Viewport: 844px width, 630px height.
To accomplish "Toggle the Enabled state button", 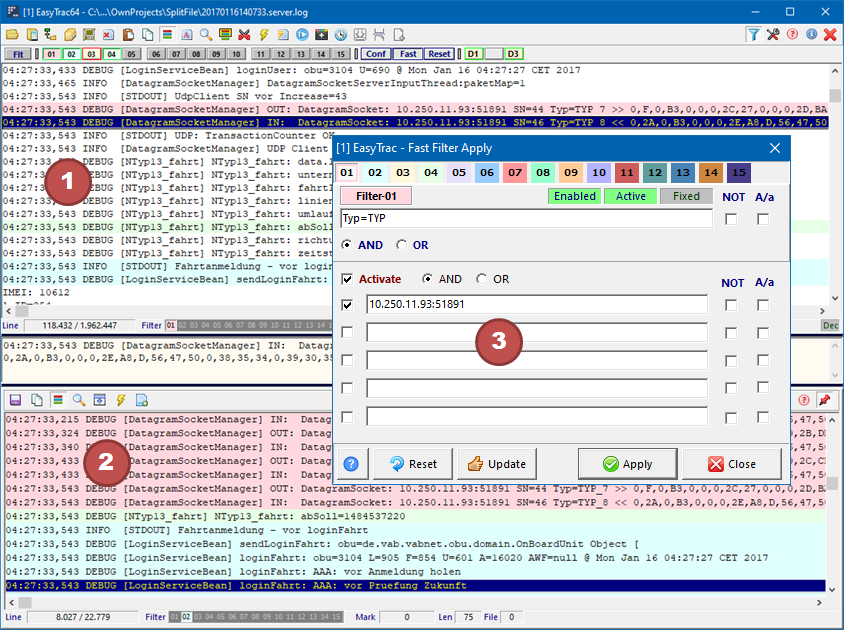I will 575,196.
